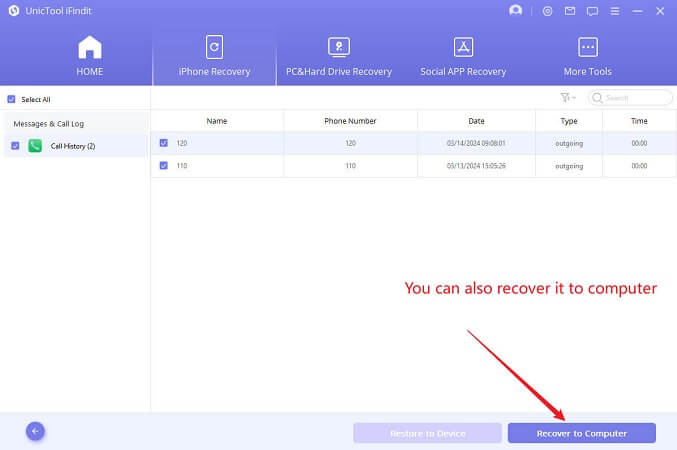Click the back arrow circle button
The height and width of the screenshot is (450, 677).
[35, 432]
